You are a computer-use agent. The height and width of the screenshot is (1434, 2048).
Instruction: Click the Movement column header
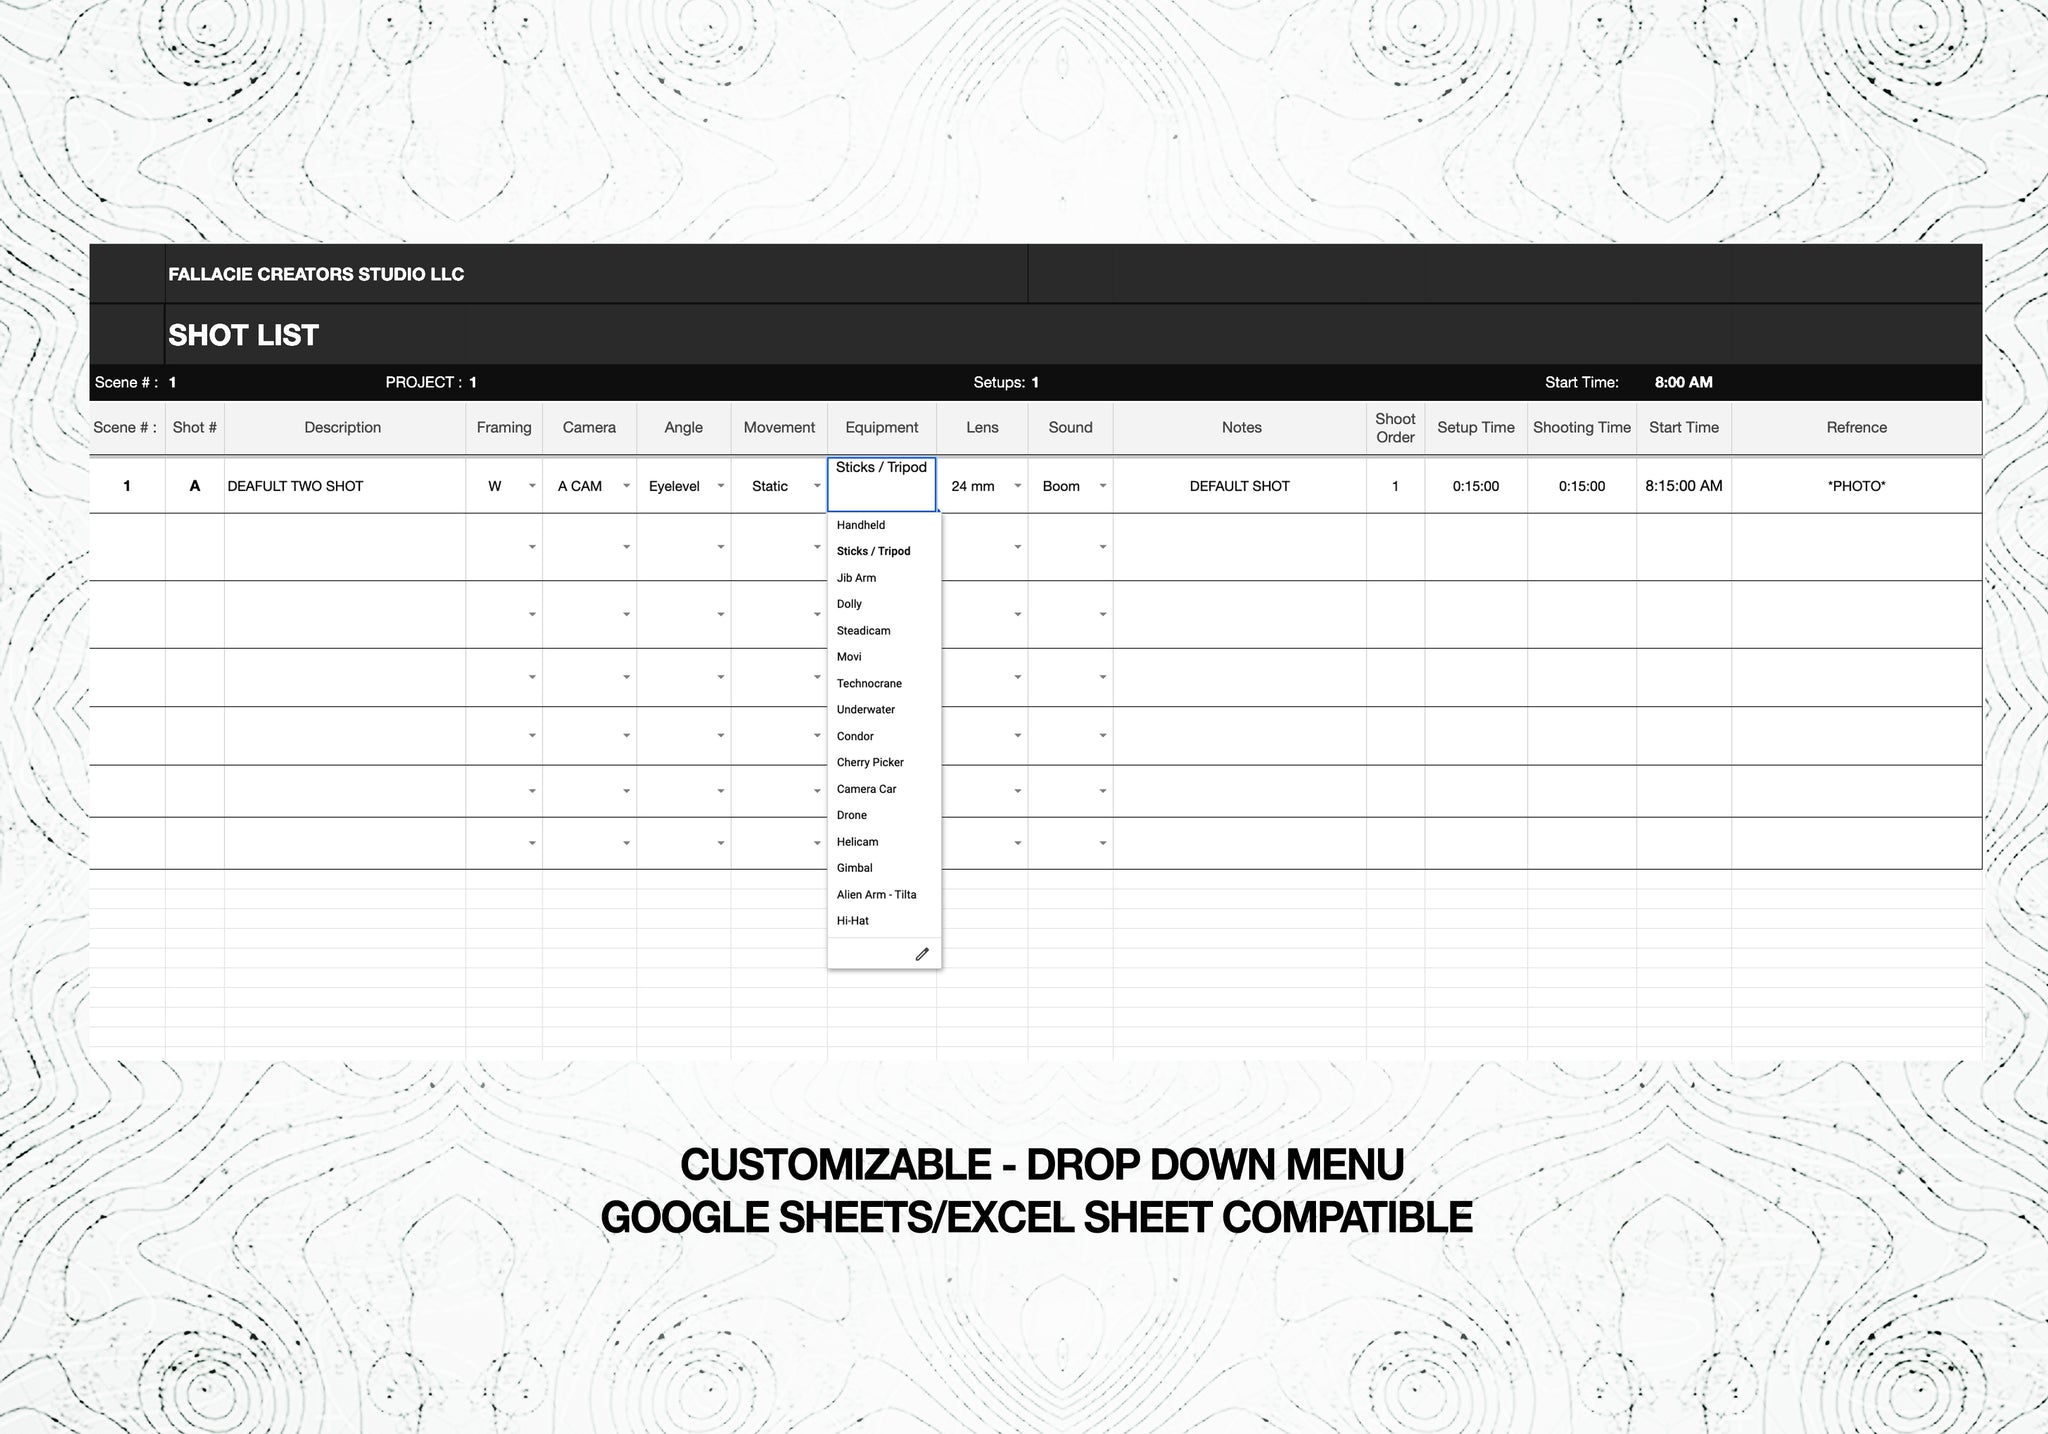[x=779, y=427]
